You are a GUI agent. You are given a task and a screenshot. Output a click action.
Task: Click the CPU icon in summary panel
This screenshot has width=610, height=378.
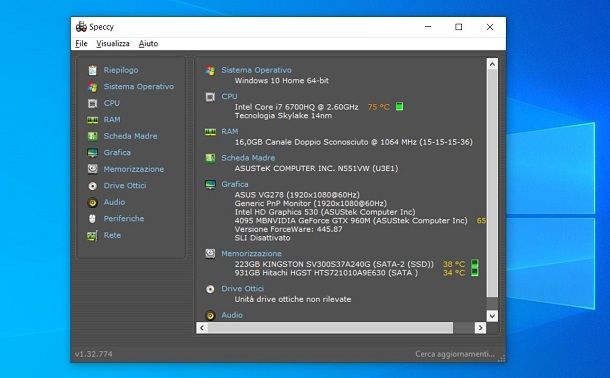[210, 97]
